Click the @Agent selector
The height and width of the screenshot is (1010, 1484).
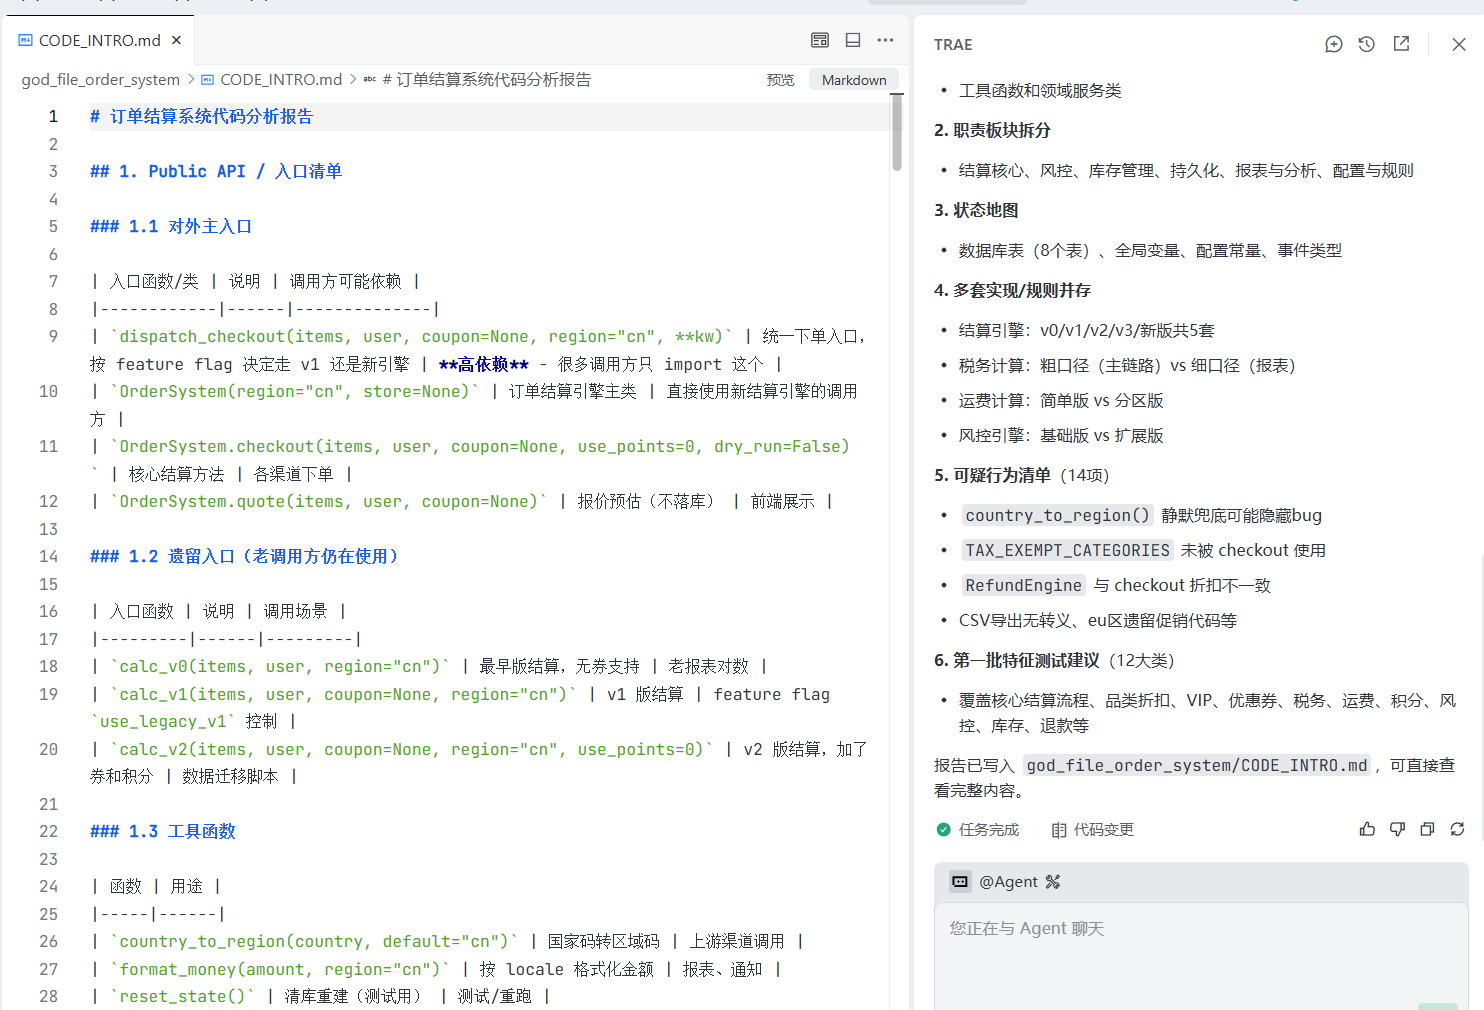(x=1008, y=881)
